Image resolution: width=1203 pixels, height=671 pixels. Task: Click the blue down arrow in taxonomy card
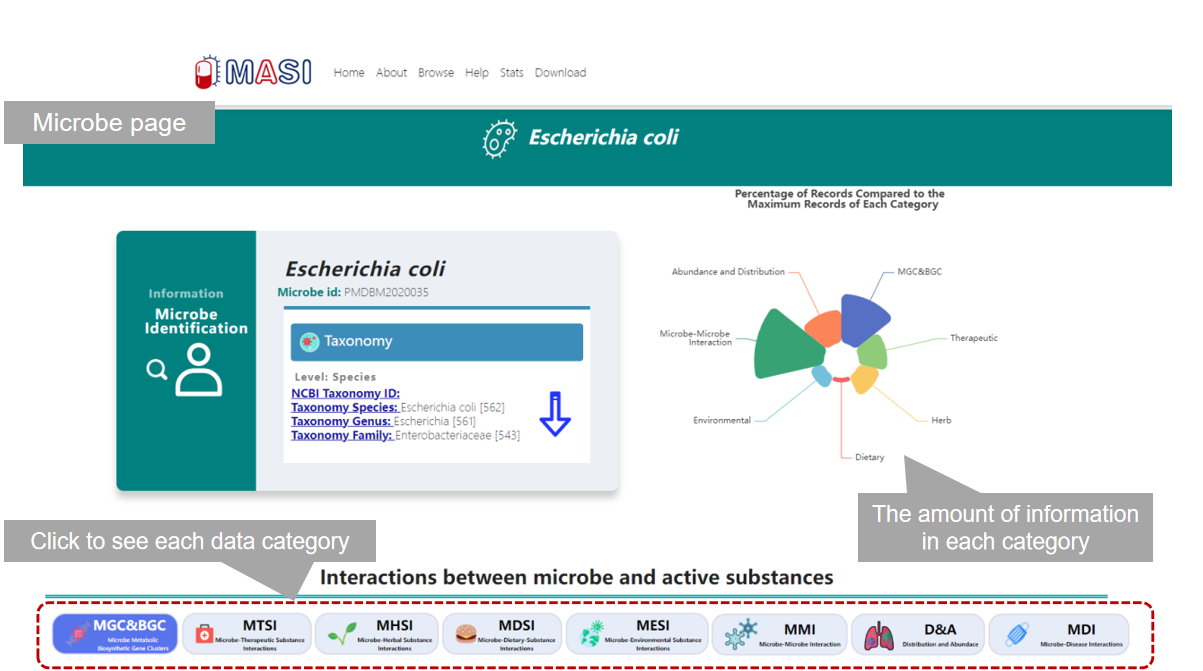[555, 414]
